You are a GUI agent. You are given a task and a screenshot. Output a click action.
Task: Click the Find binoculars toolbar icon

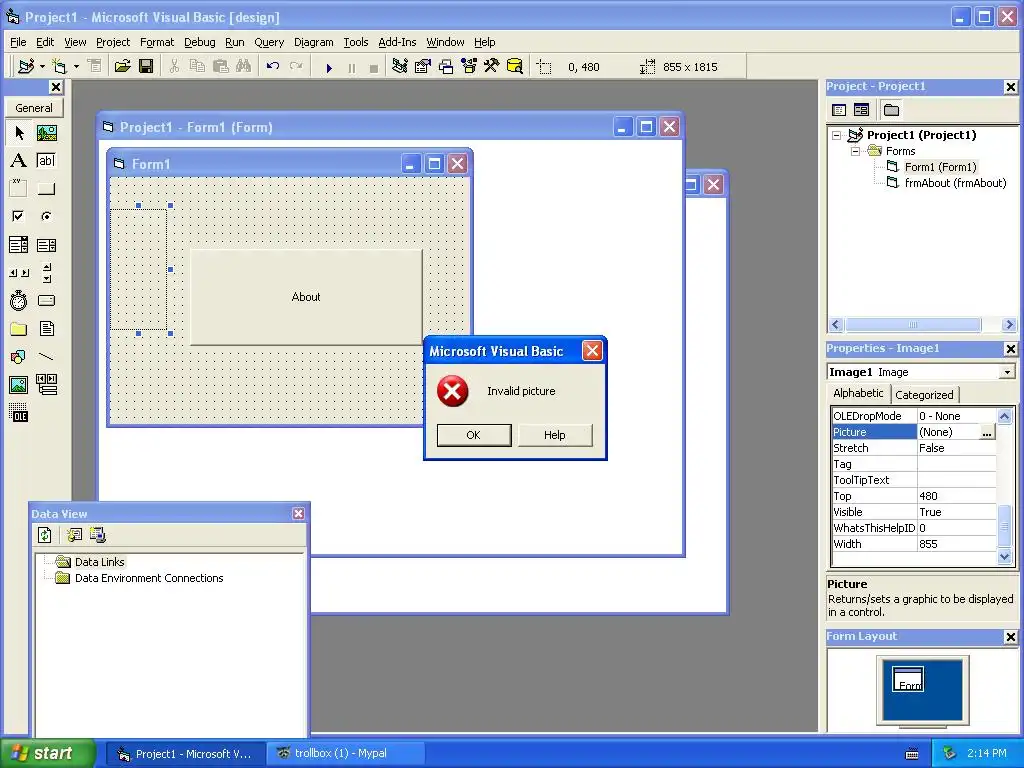244,66
